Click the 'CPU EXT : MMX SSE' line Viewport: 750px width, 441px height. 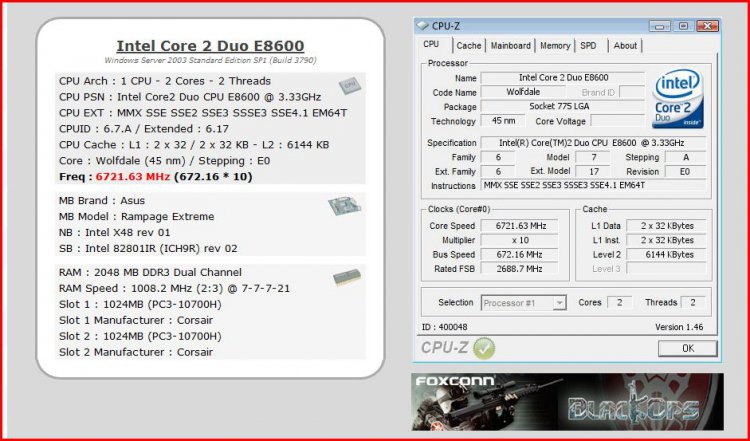pyautogui.click(x=203, y=113)
